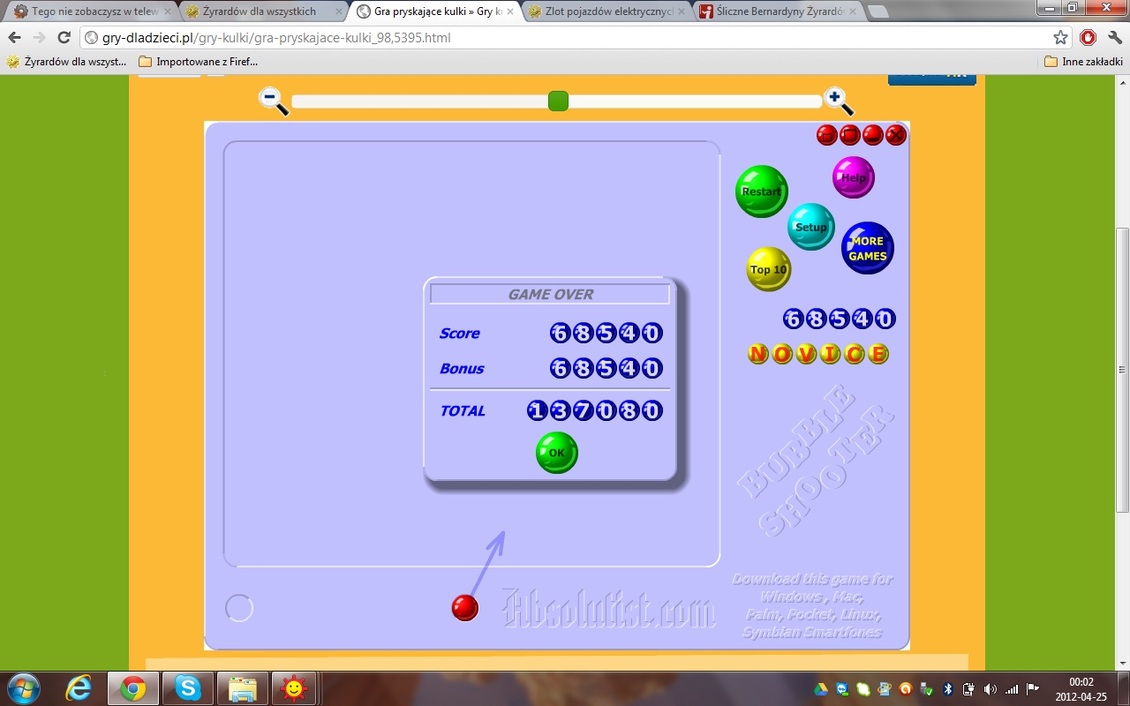Click the blue More Games bubble
The height and width of the screenshot is (706, 1130).
(x=867, y=248)
